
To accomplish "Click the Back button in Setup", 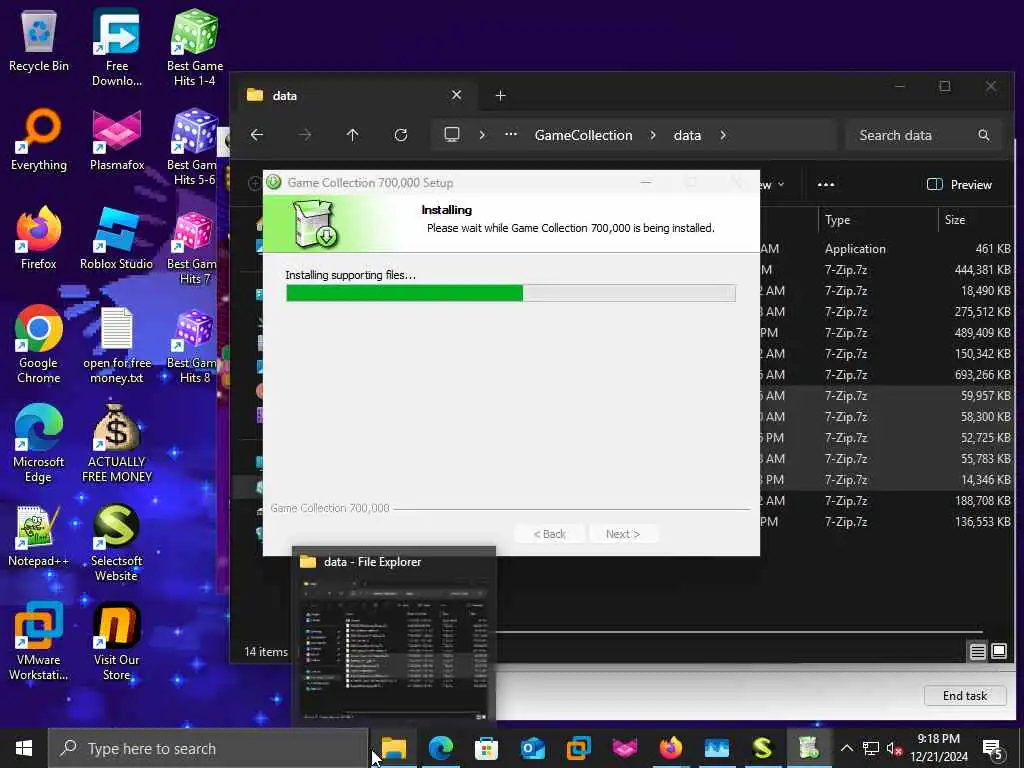I will tap(549, 534).
